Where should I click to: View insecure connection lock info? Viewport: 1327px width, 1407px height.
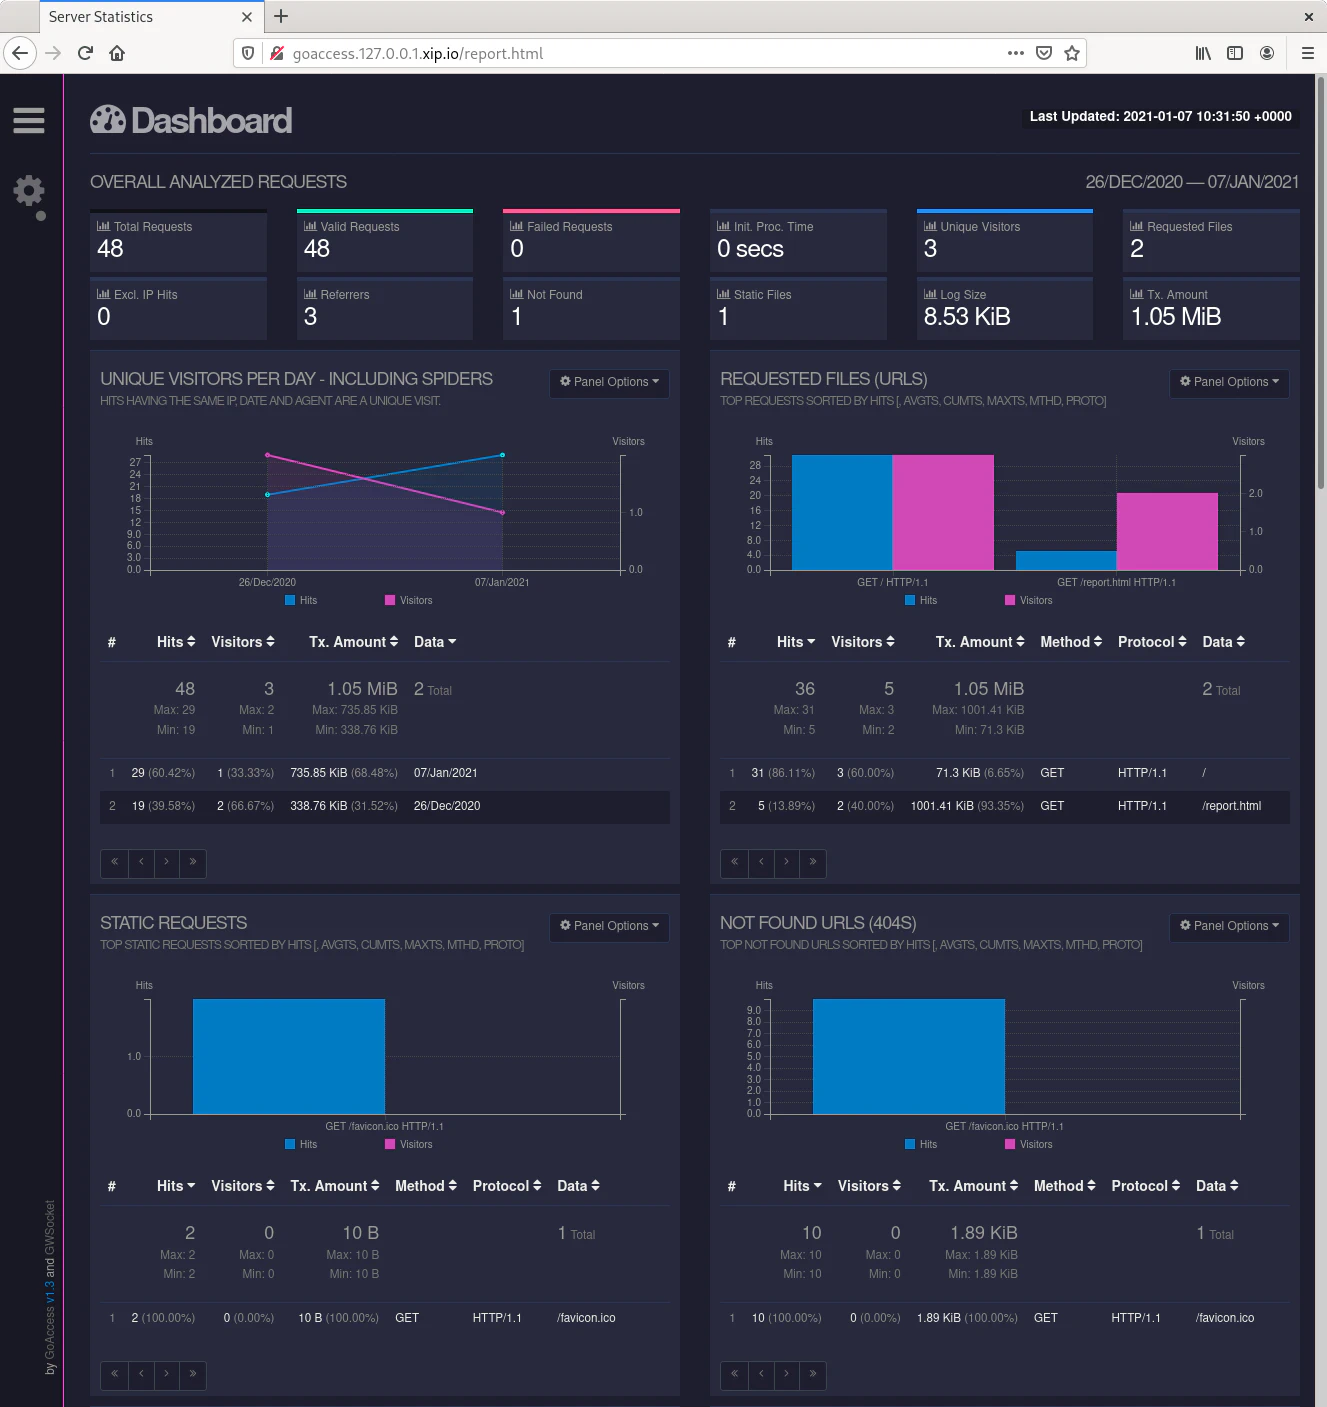[x=277, y=53]
